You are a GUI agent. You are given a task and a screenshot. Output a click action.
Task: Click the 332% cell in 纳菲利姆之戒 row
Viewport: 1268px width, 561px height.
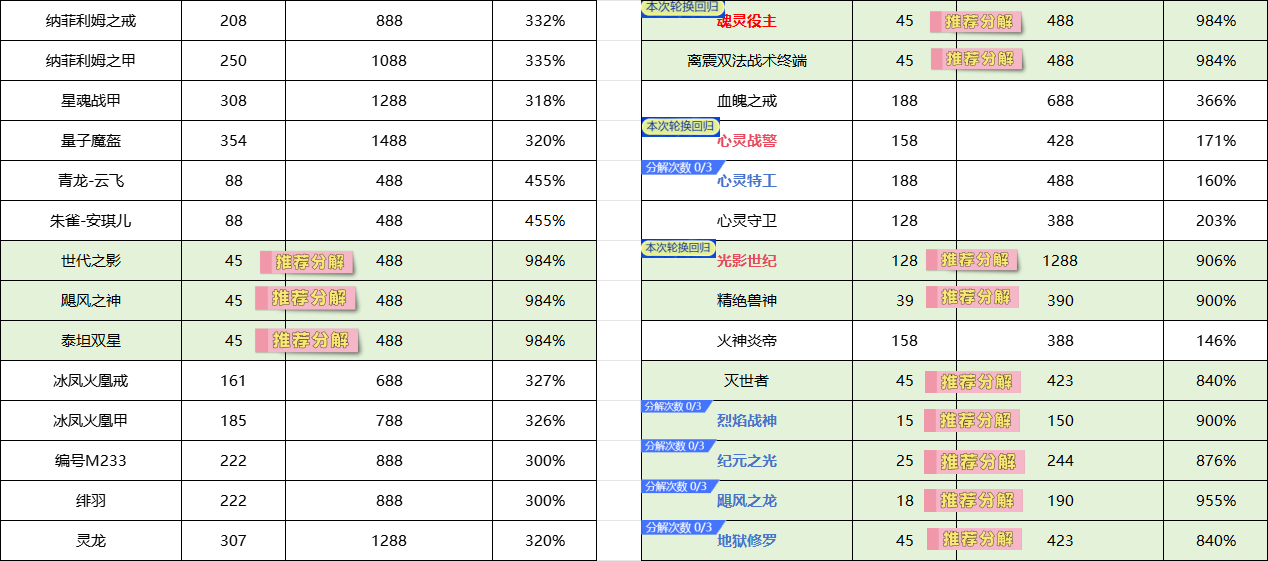544,20
